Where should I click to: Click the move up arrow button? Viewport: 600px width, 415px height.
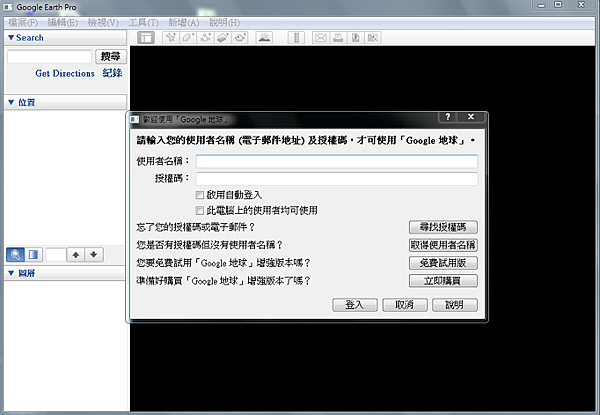point(76,255)
